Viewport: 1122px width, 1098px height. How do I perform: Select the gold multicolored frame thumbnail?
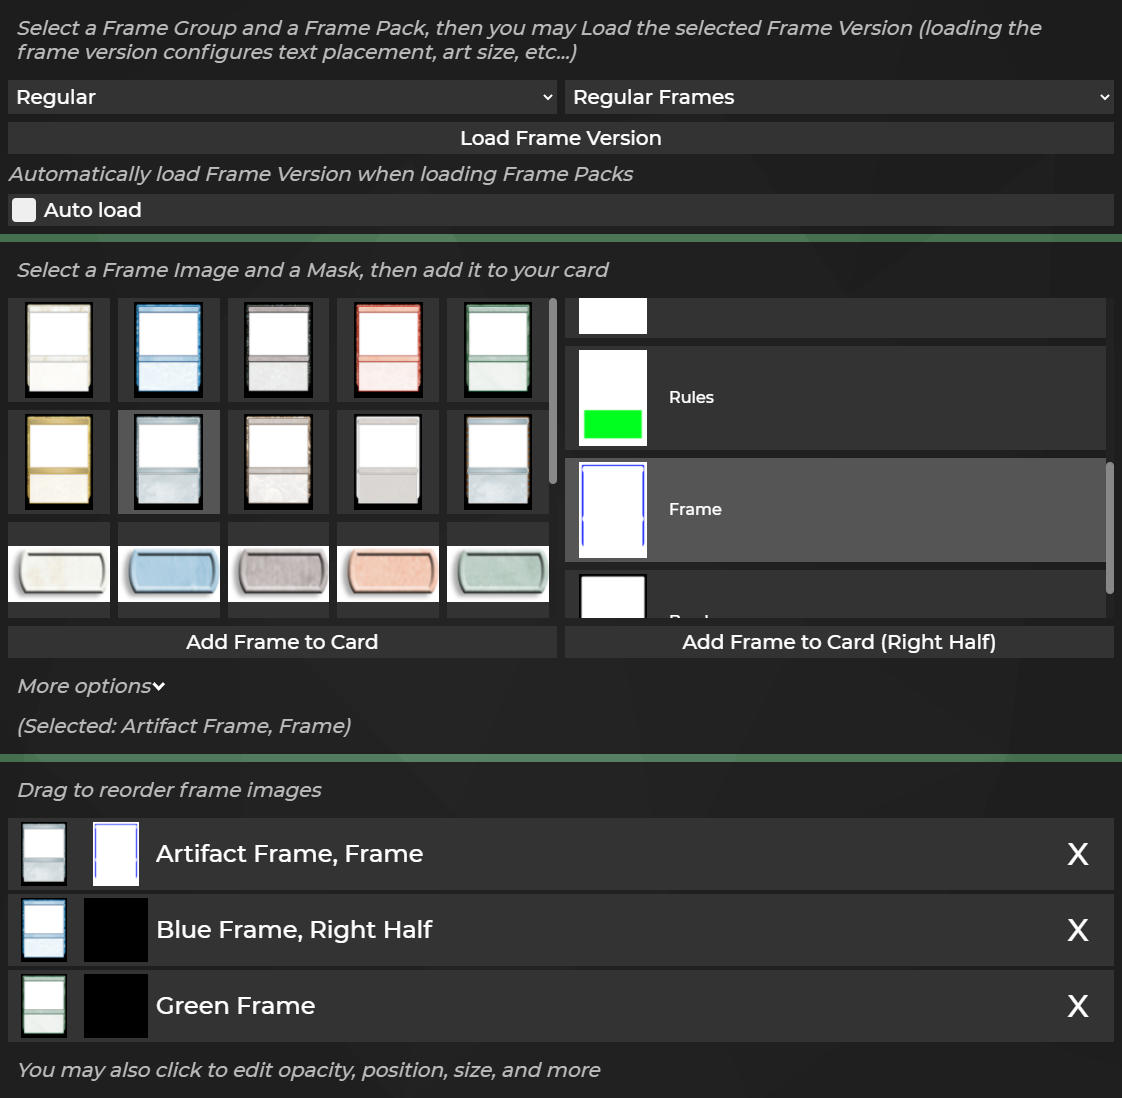click(x=59, y=462)
